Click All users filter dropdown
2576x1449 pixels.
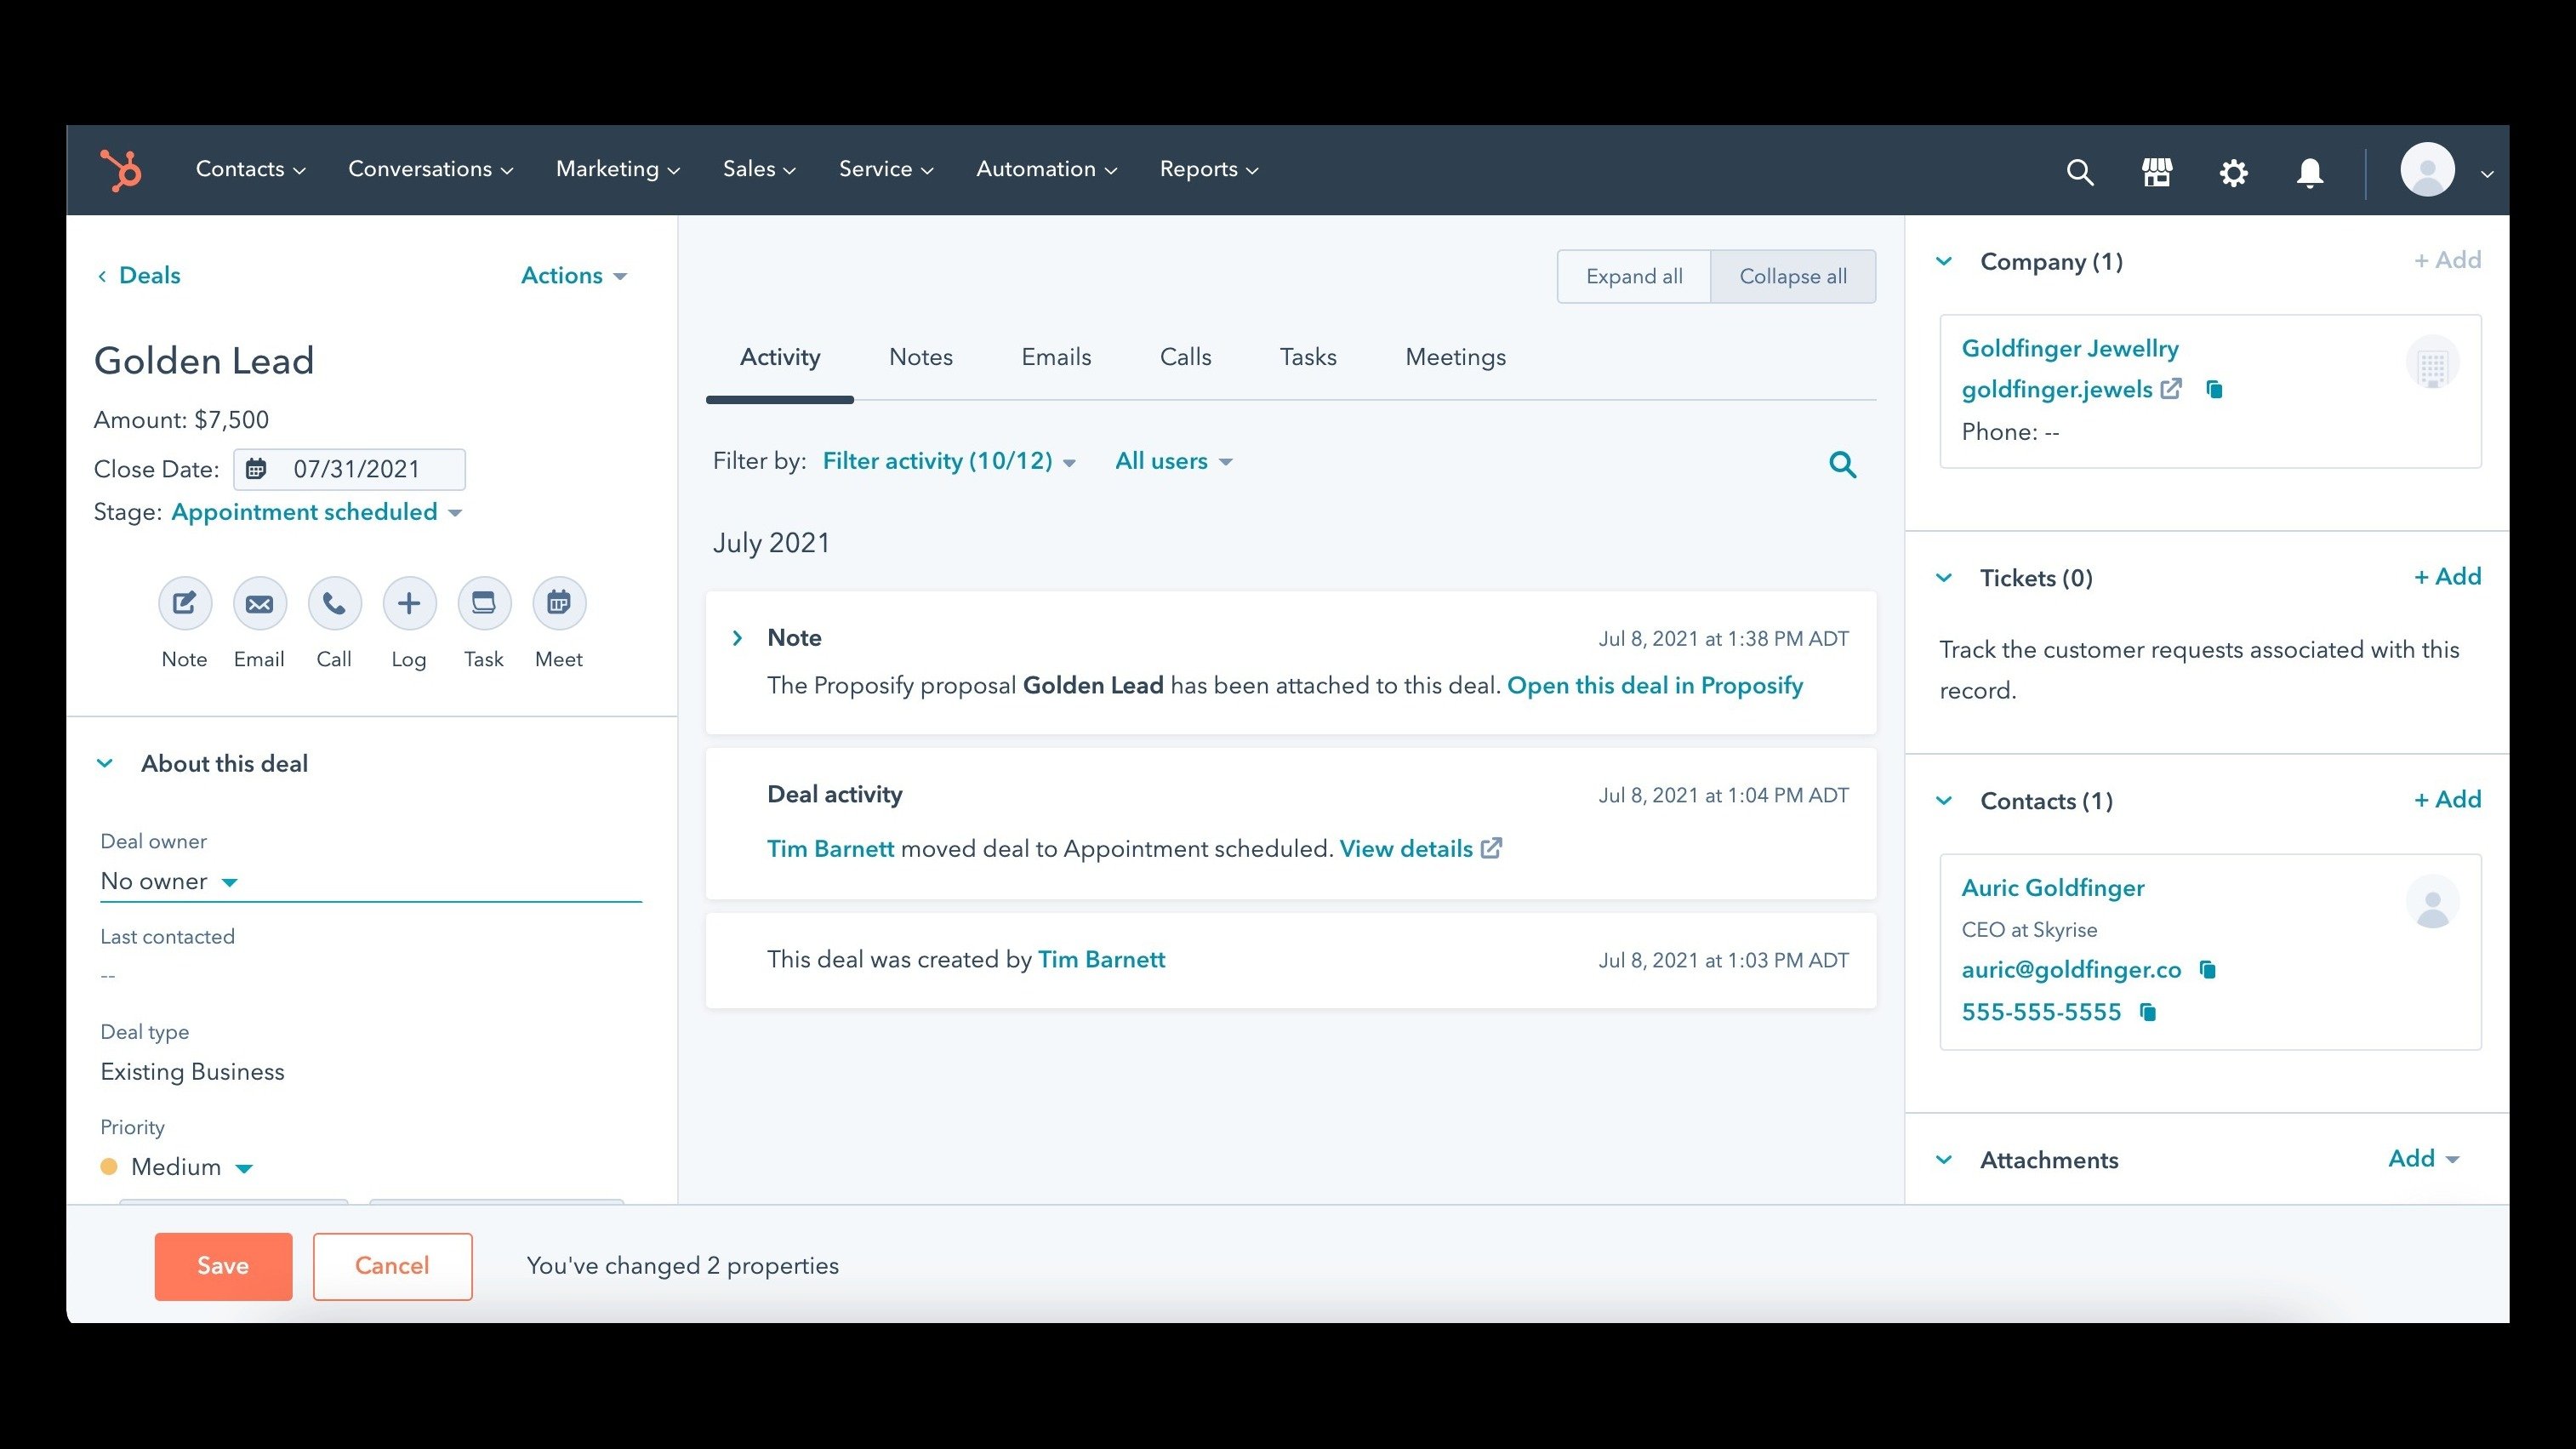1173,460
